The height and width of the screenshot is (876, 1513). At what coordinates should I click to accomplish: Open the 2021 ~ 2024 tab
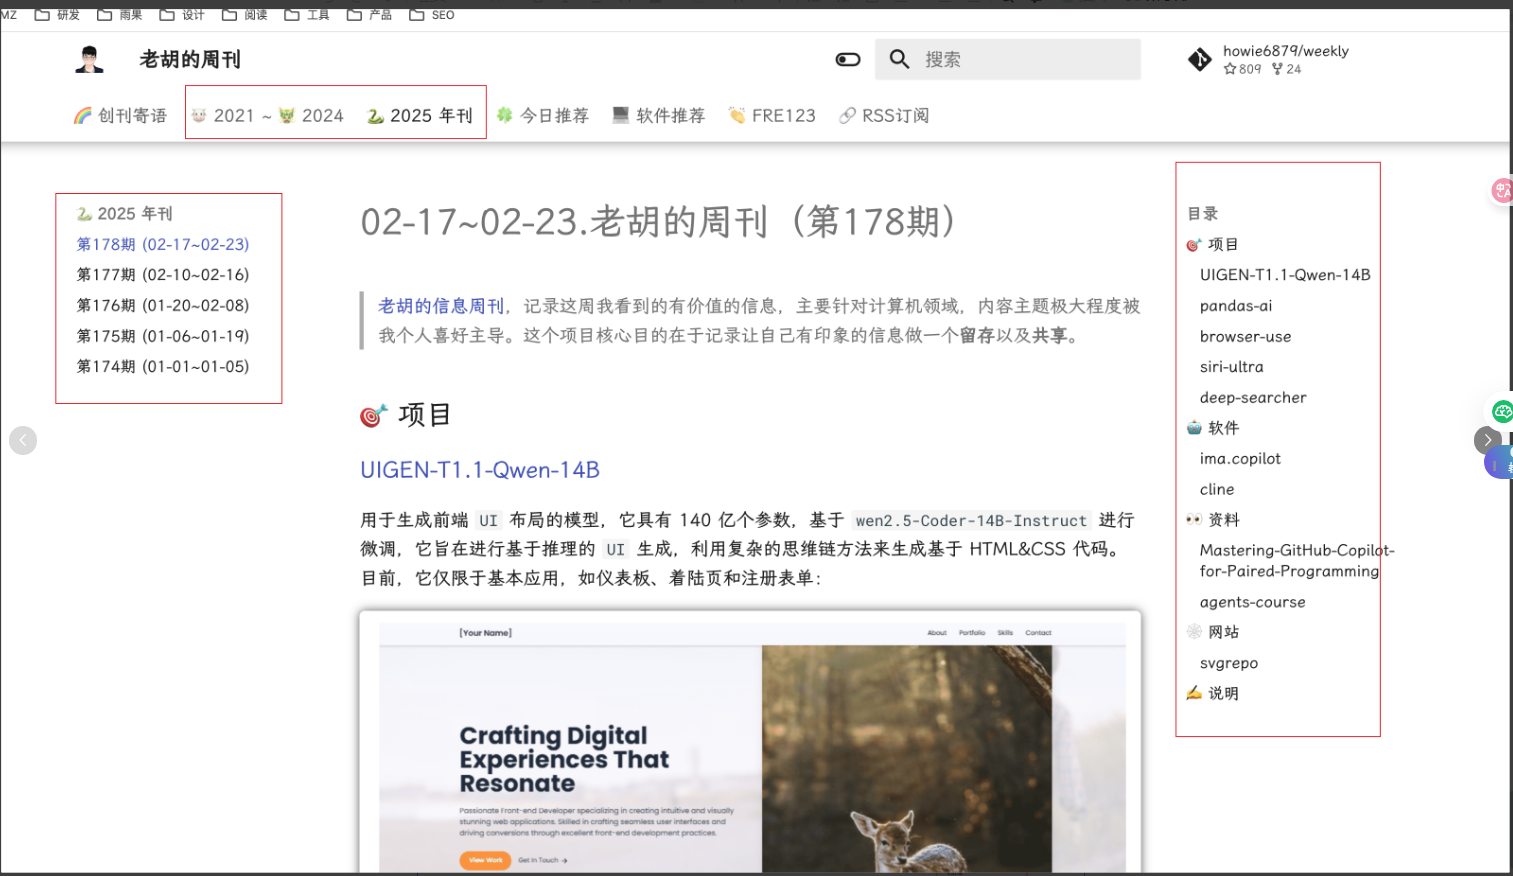pos(267,116)
